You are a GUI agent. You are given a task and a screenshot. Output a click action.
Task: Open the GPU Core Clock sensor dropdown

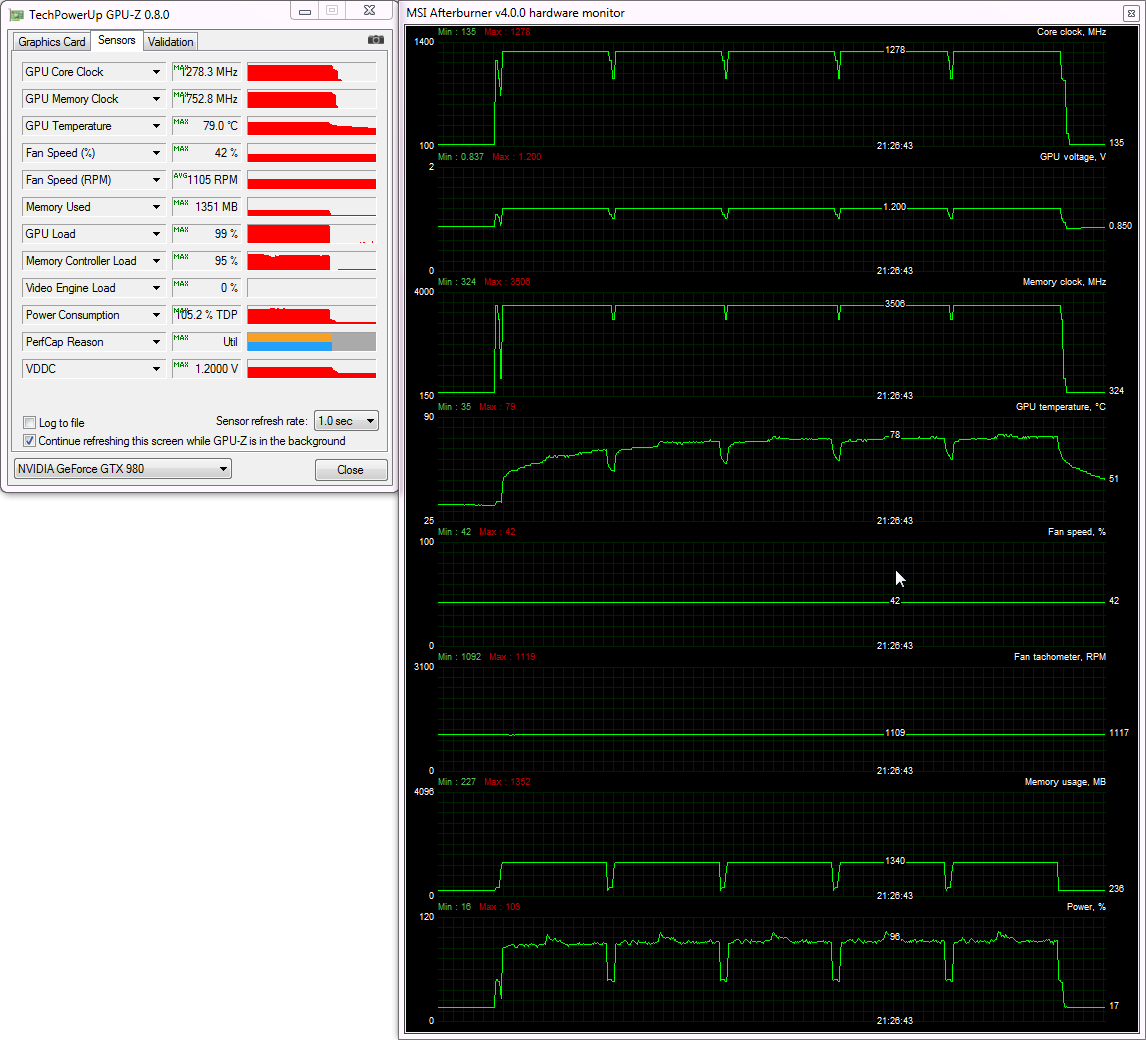156,72
